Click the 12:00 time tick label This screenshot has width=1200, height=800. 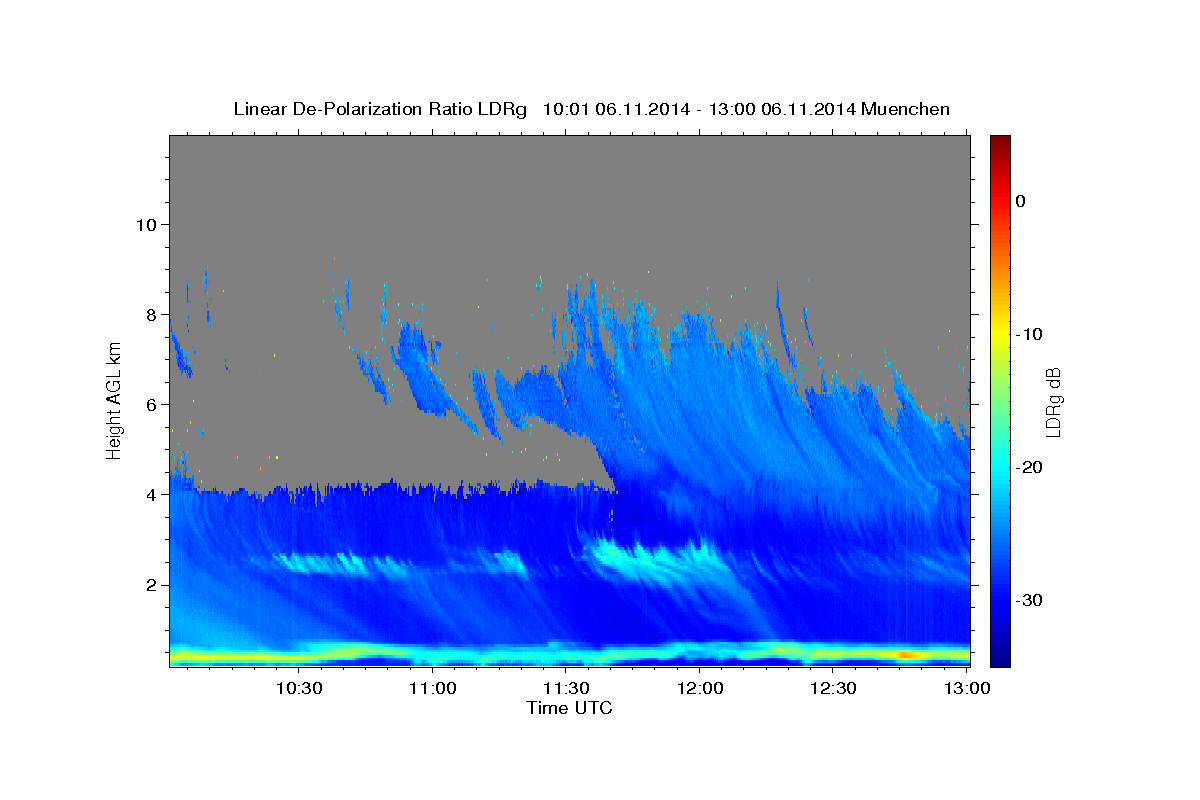[700, 688]
